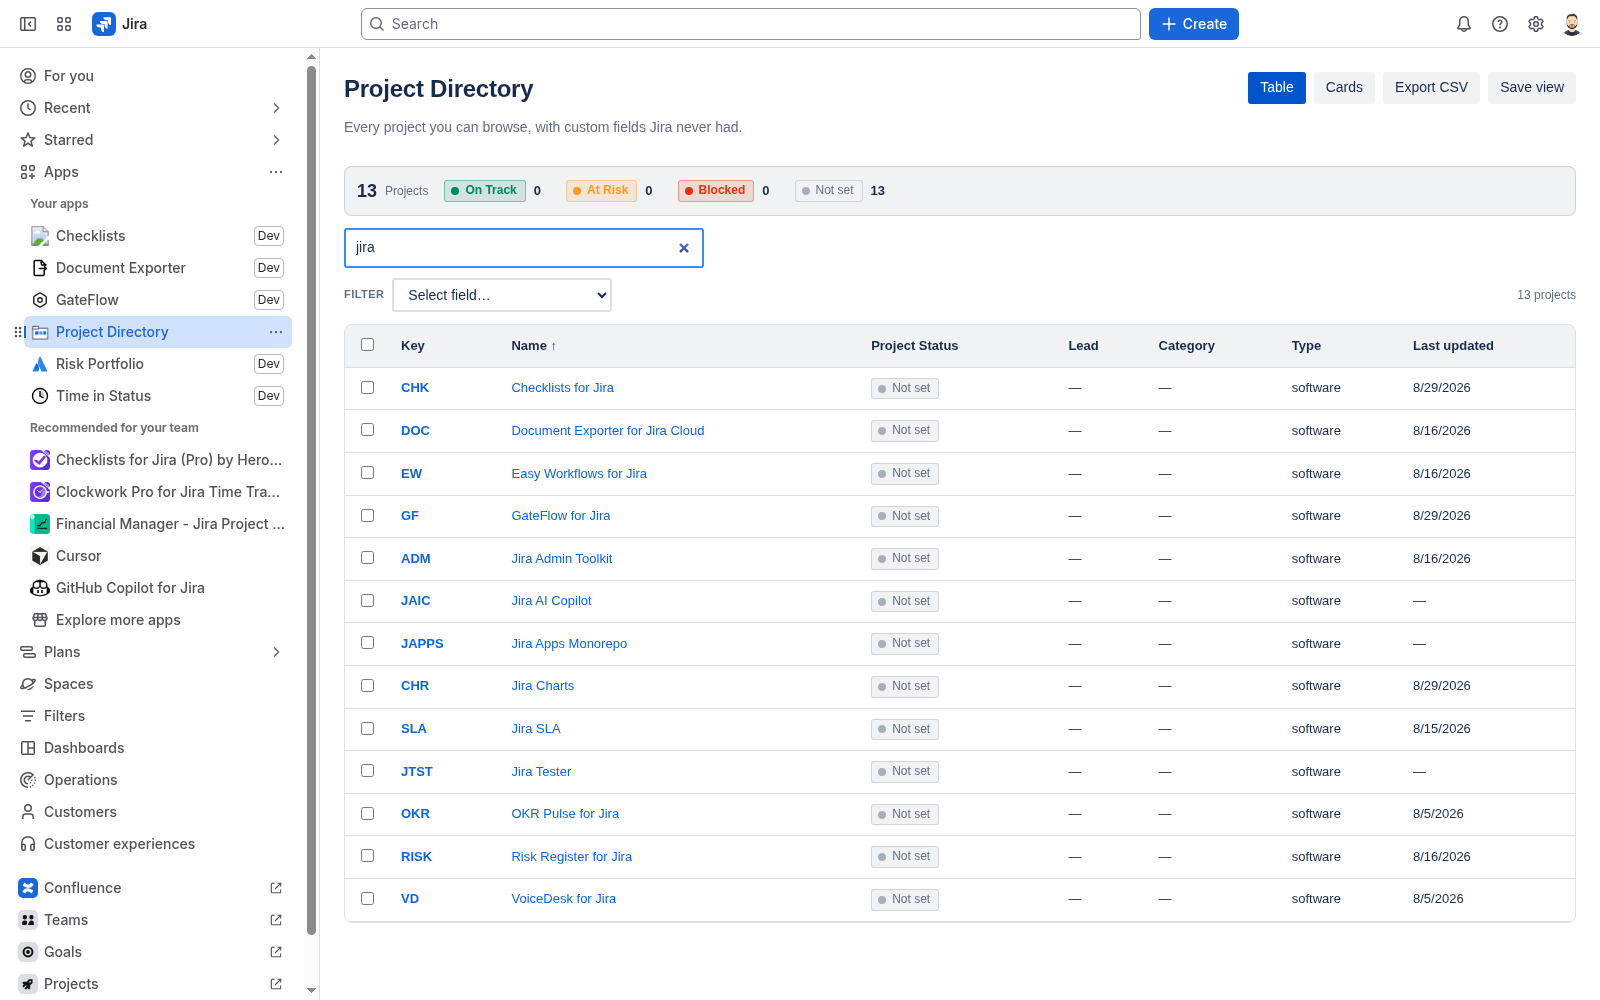1600x1000 pixels.
Task: Open Teams external link icon
Action: click(276, 920)
